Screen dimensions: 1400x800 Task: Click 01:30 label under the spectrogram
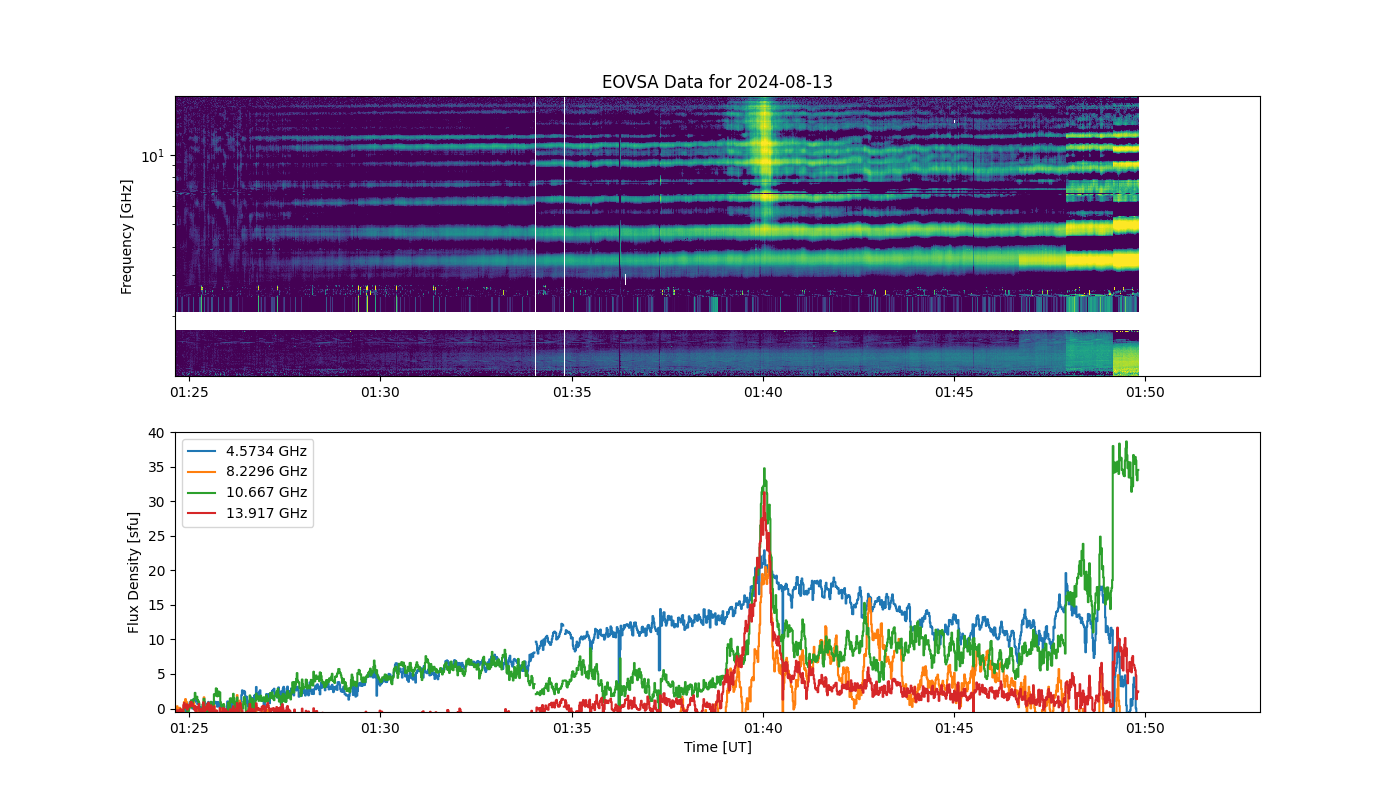click(x=380, y=393)
